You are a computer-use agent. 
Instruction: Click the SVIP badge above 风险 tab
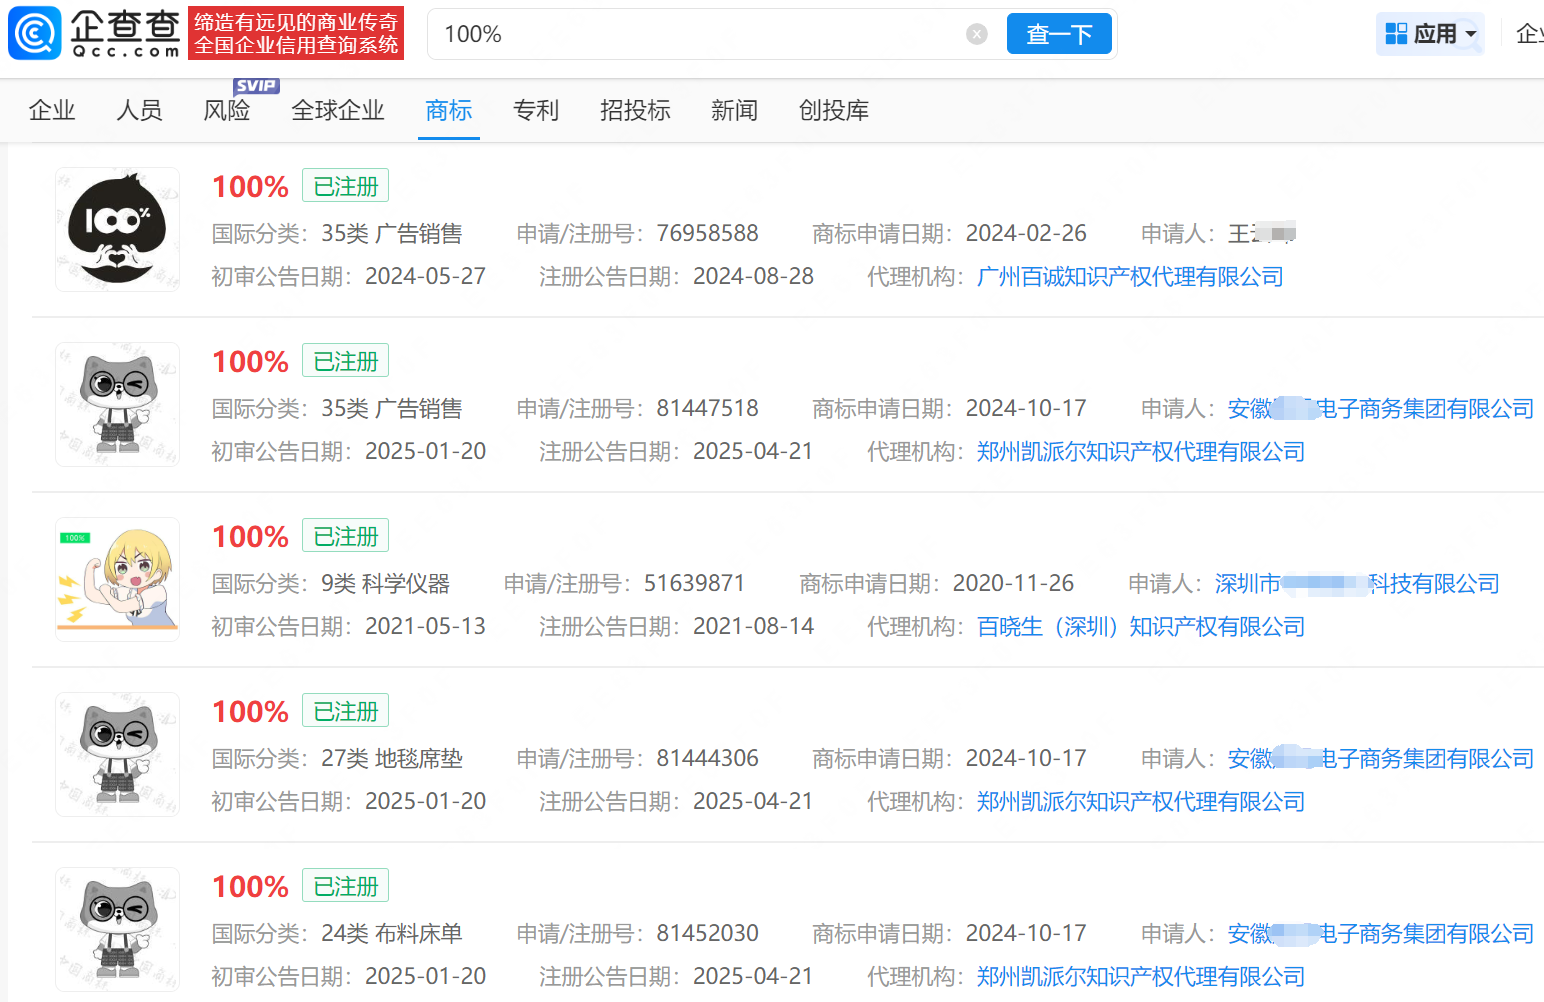256,86
